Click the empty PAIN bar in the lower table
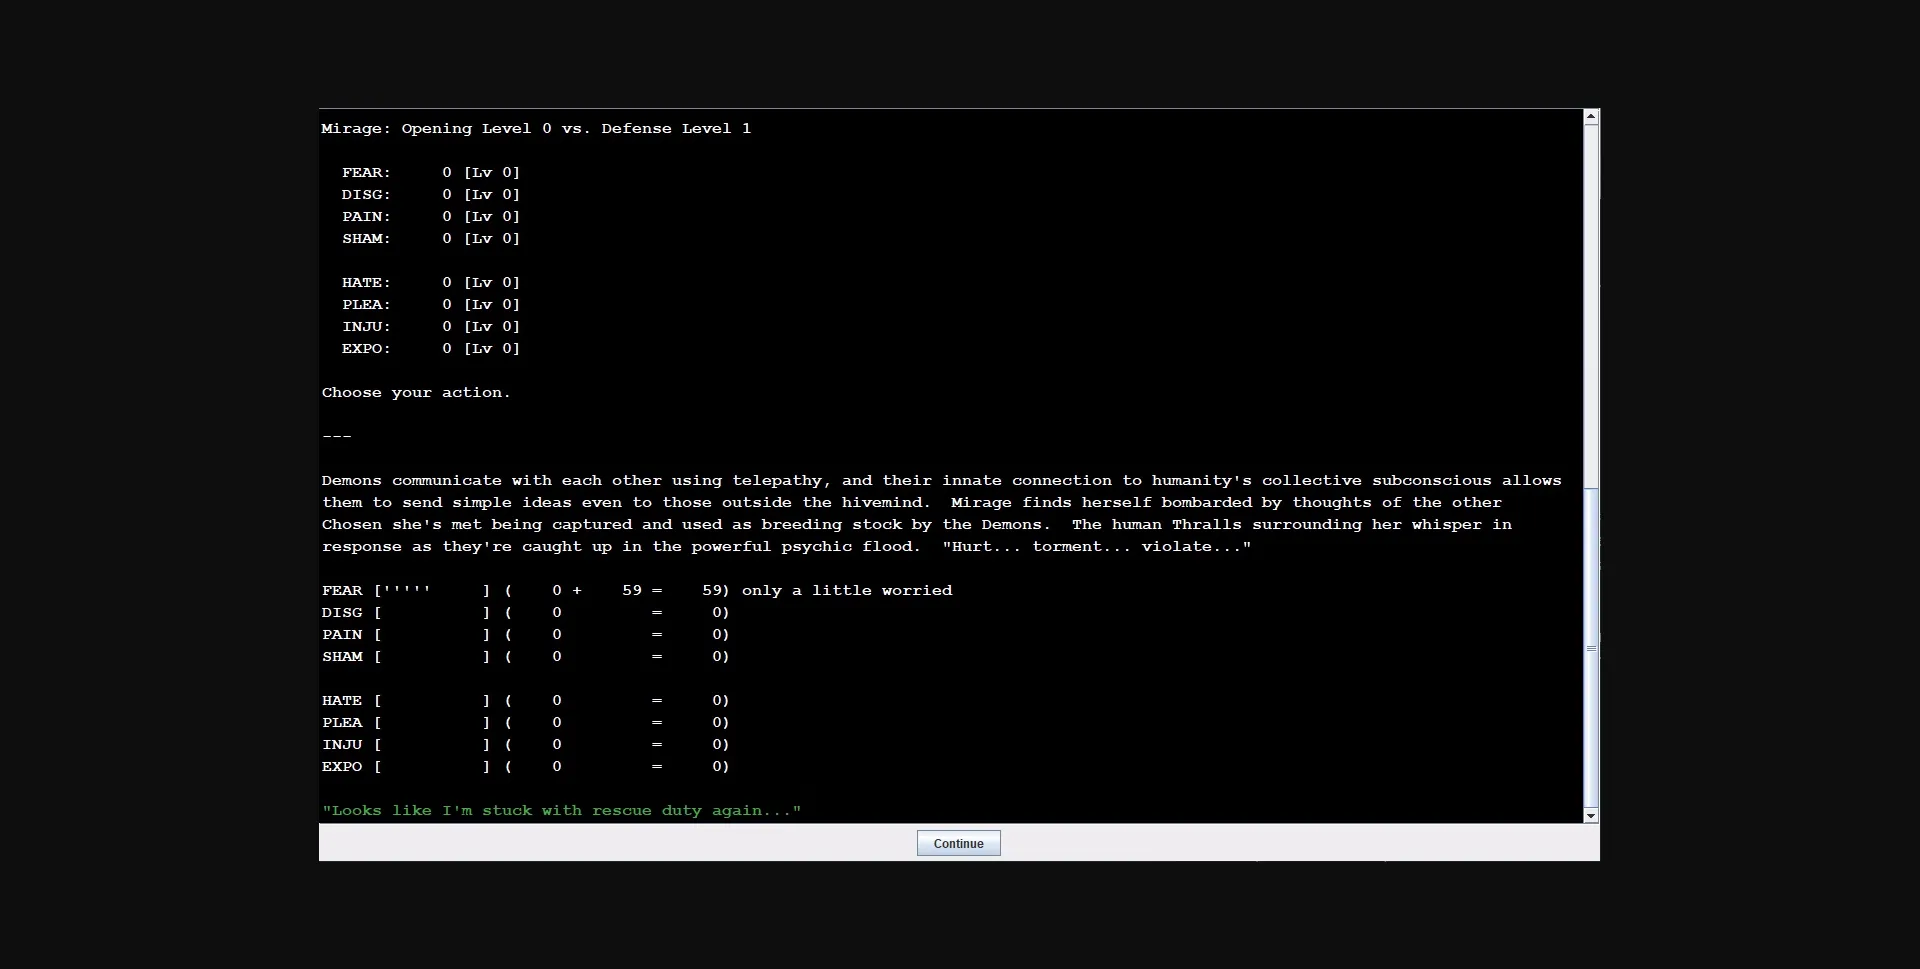 point(432,635)
